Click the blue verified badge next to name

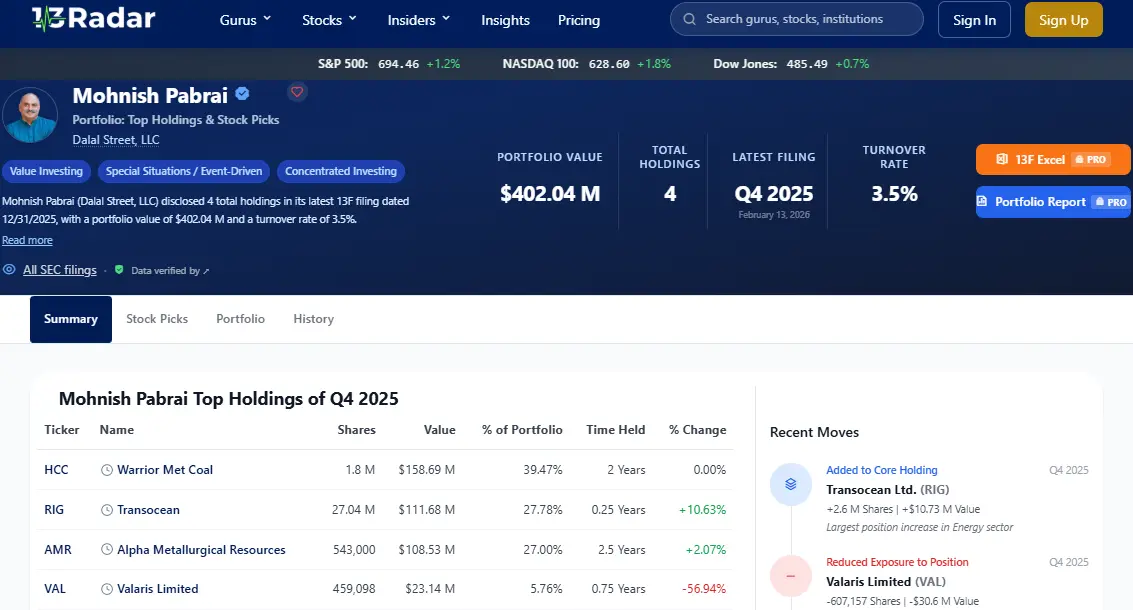pyautogui.click(x=242, y=94)
